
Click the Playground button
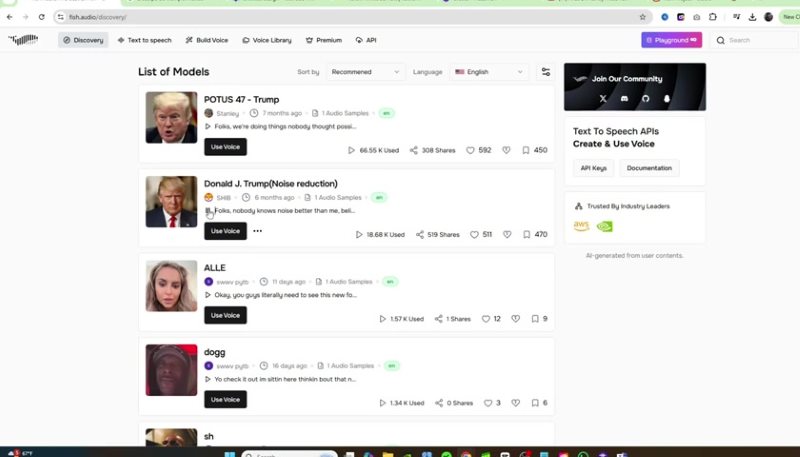pyautogui.click(x=671, y=40)
